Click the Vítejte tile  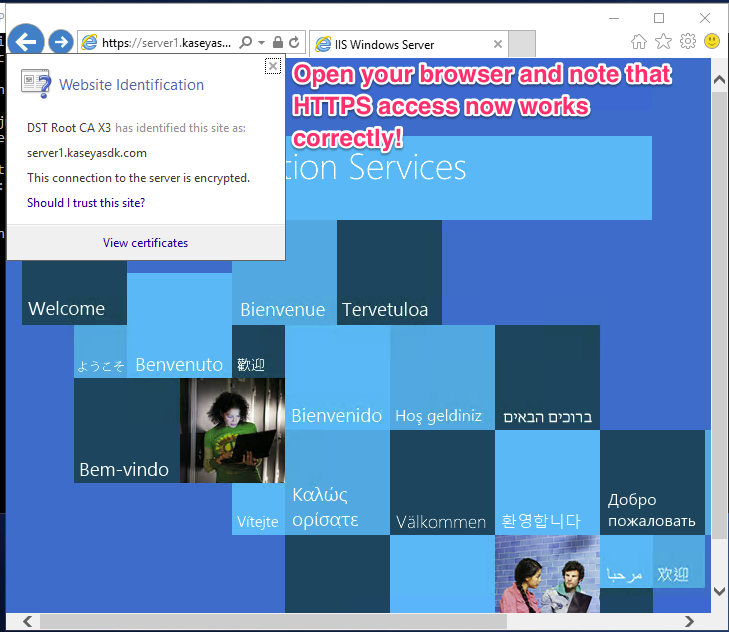[x=258, y=509]
